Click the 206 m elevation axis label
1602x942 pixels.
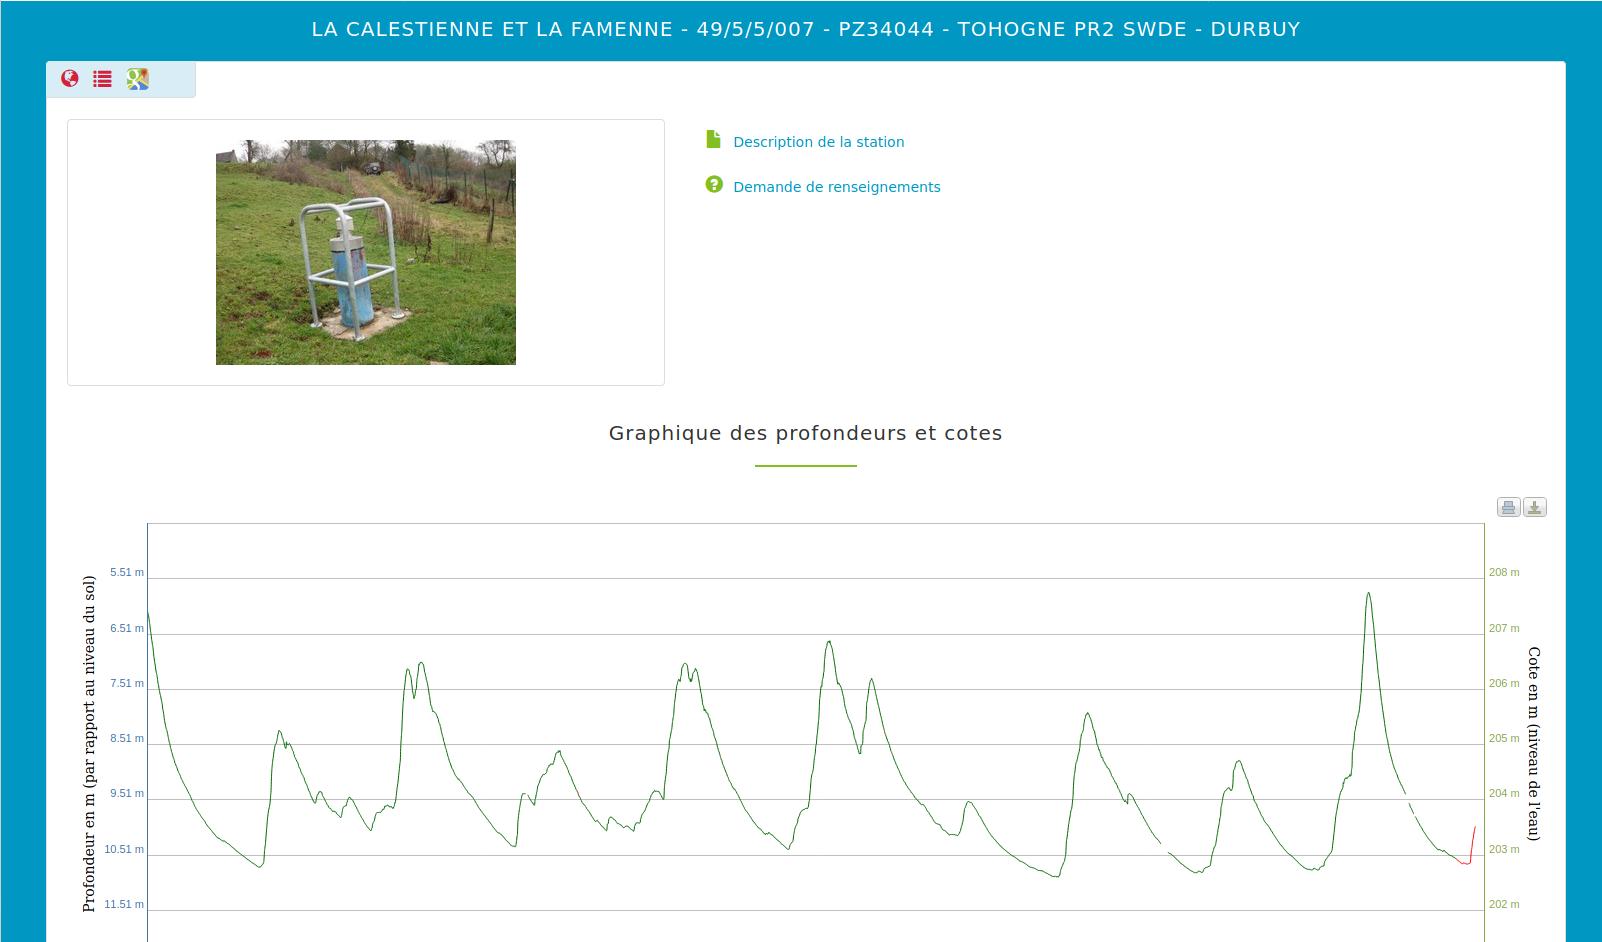(1504, 683)
